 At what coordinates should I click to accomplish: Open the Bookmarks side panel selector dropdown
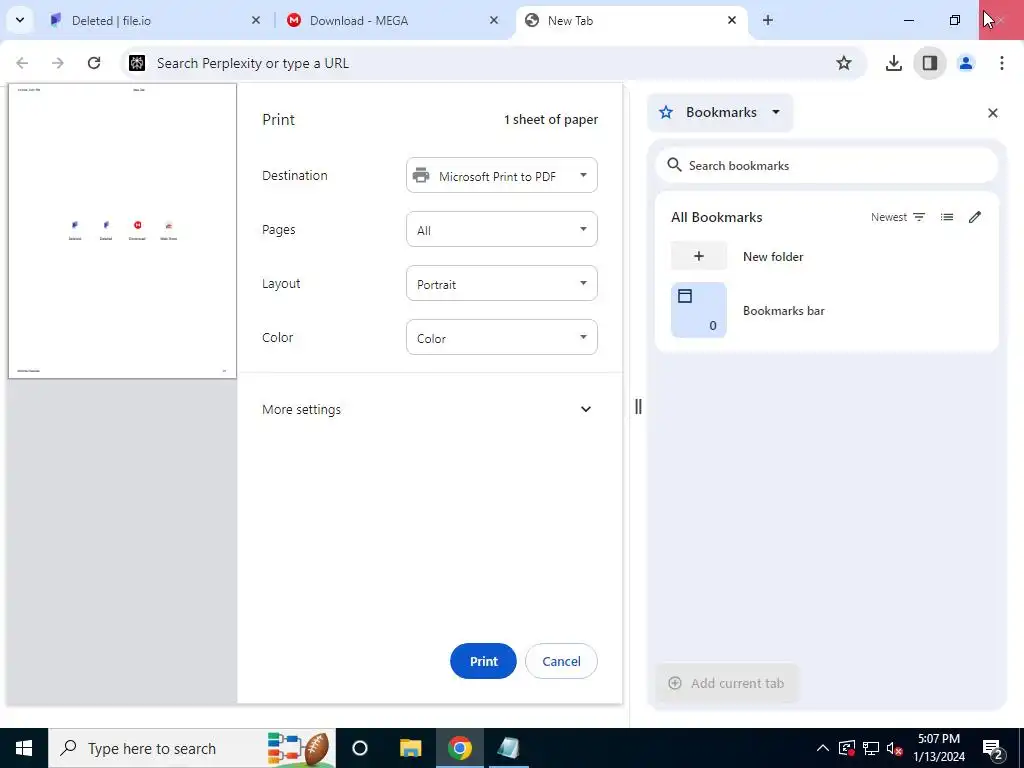click(x=720, y=112)
